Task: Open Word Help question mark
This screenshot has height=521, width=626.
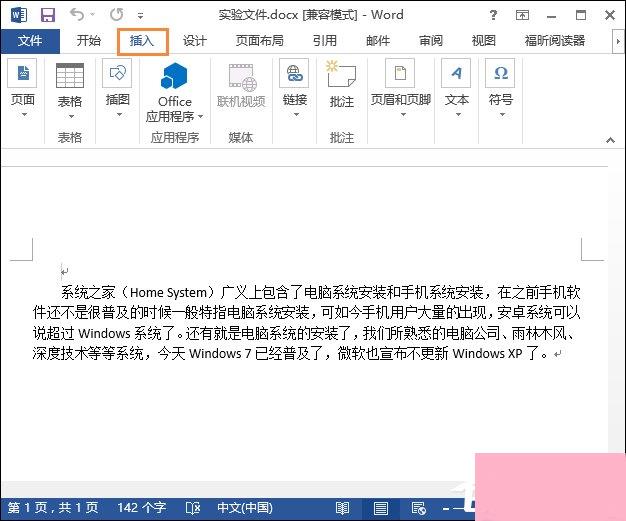Action: point(493,15)
